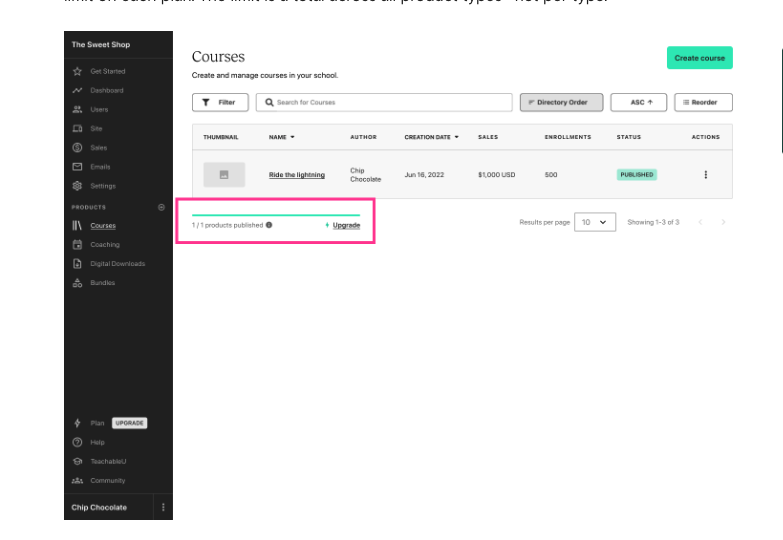The height and width of the screenshot is (540, 783).
Task: Click the Plan lightning bolt icon
Action: point(77,423)
